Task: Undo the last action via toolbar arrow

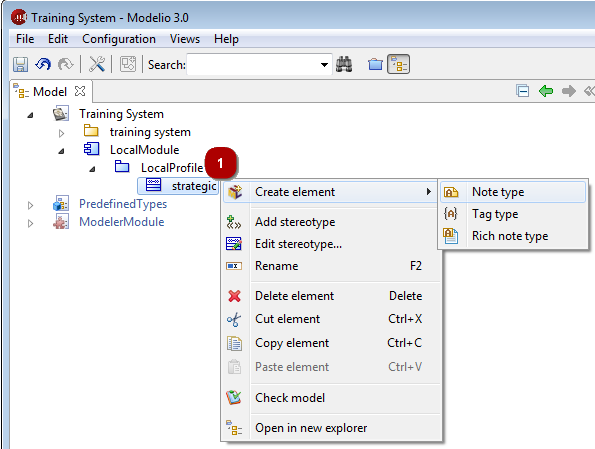Action: [x=43, y=64]
